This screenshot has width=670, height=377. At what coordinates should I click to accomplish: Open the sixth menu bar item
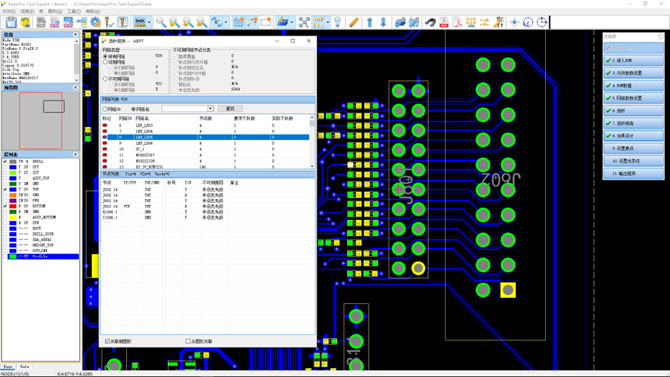93,12
